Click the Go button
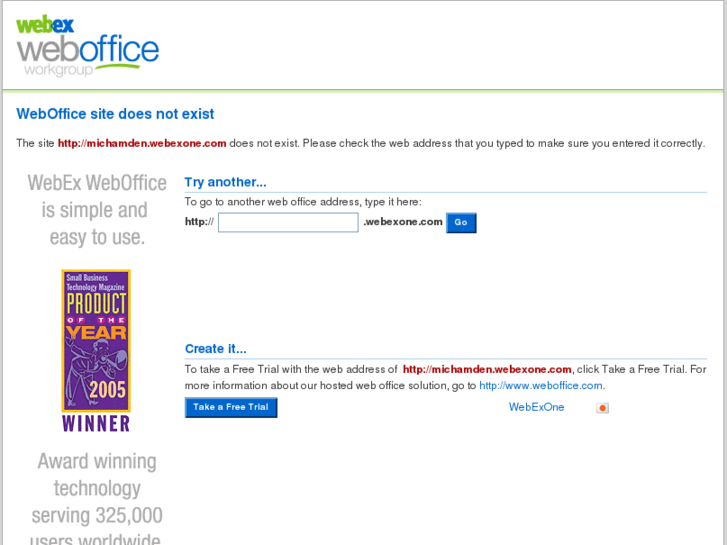727x545 pixels. coord(461,223)
